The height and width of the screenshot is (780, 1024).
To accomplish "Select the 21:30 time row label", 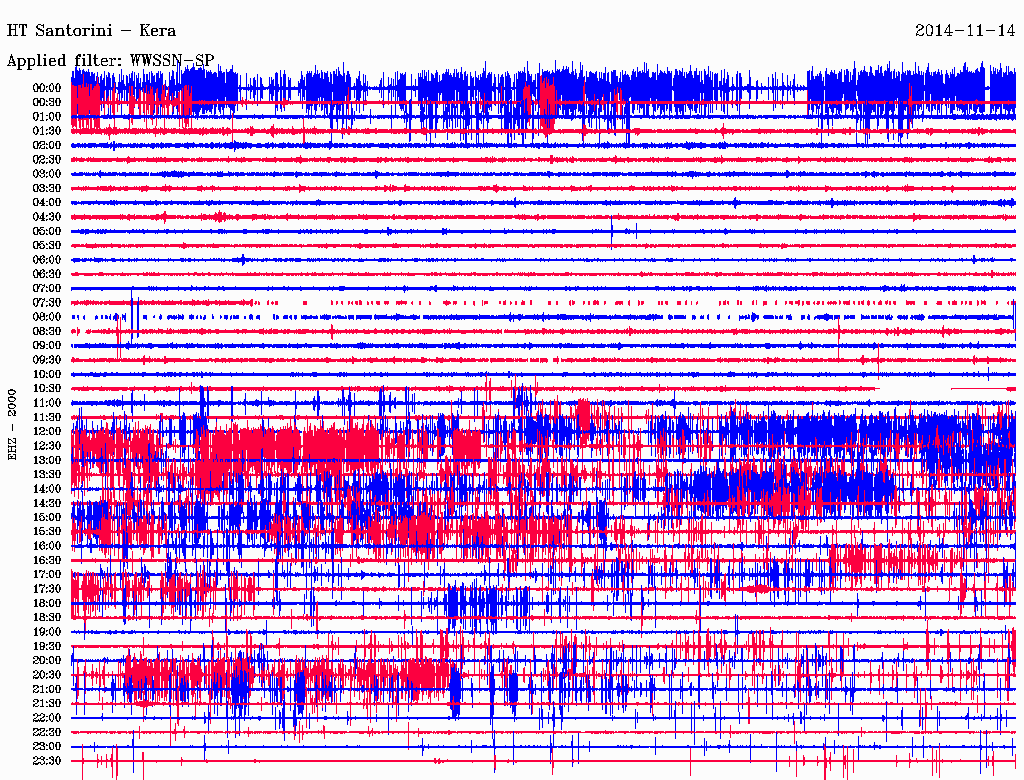I will 47,703.
